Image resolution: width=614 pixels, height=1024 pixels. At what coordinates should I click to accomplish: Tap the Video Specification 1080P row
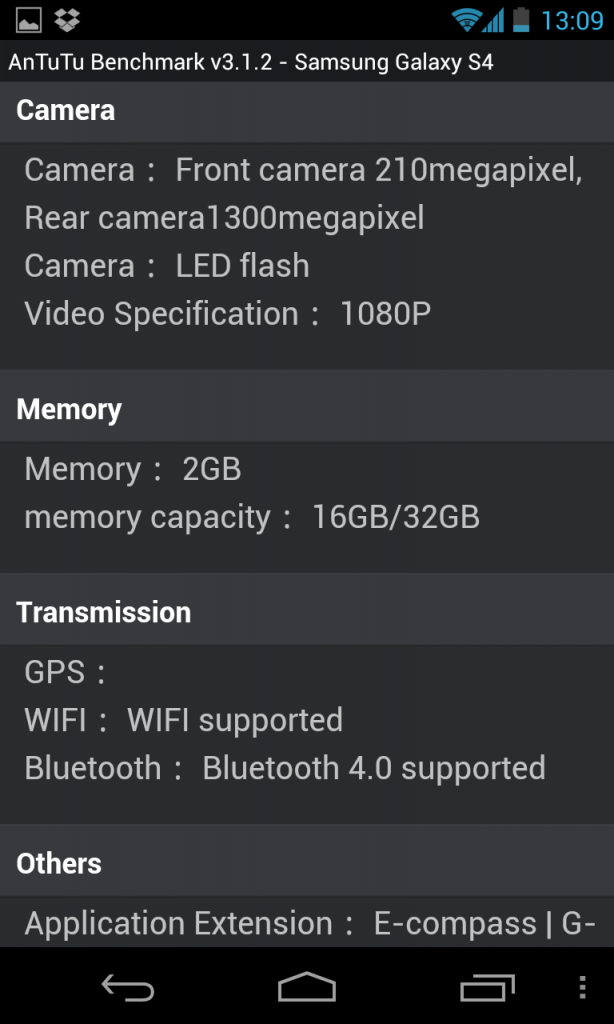pos(228,314)
